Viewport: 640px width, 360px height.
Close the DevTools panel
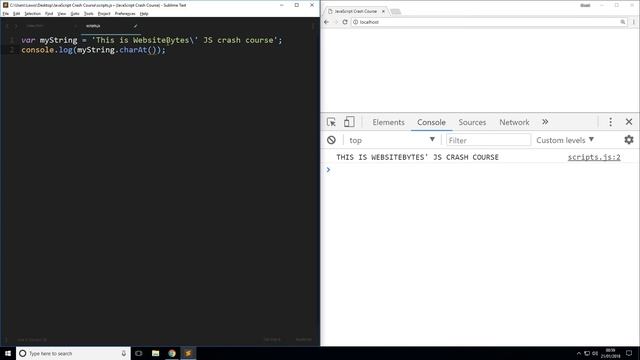pos(629,122)
